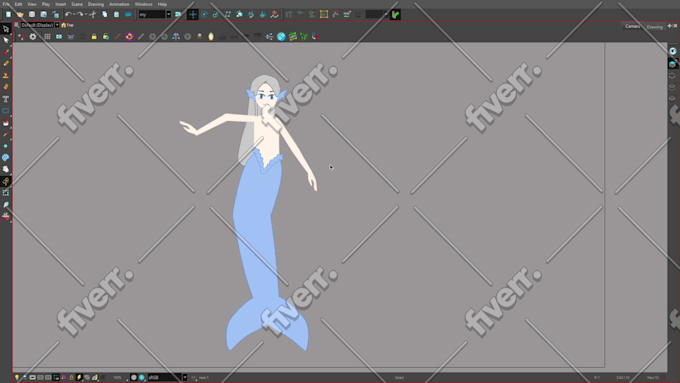Image resolution: width=680 pixels, height=383 pixels.
Task: Pick the Stamp tool
Action: tap(6, 75)
